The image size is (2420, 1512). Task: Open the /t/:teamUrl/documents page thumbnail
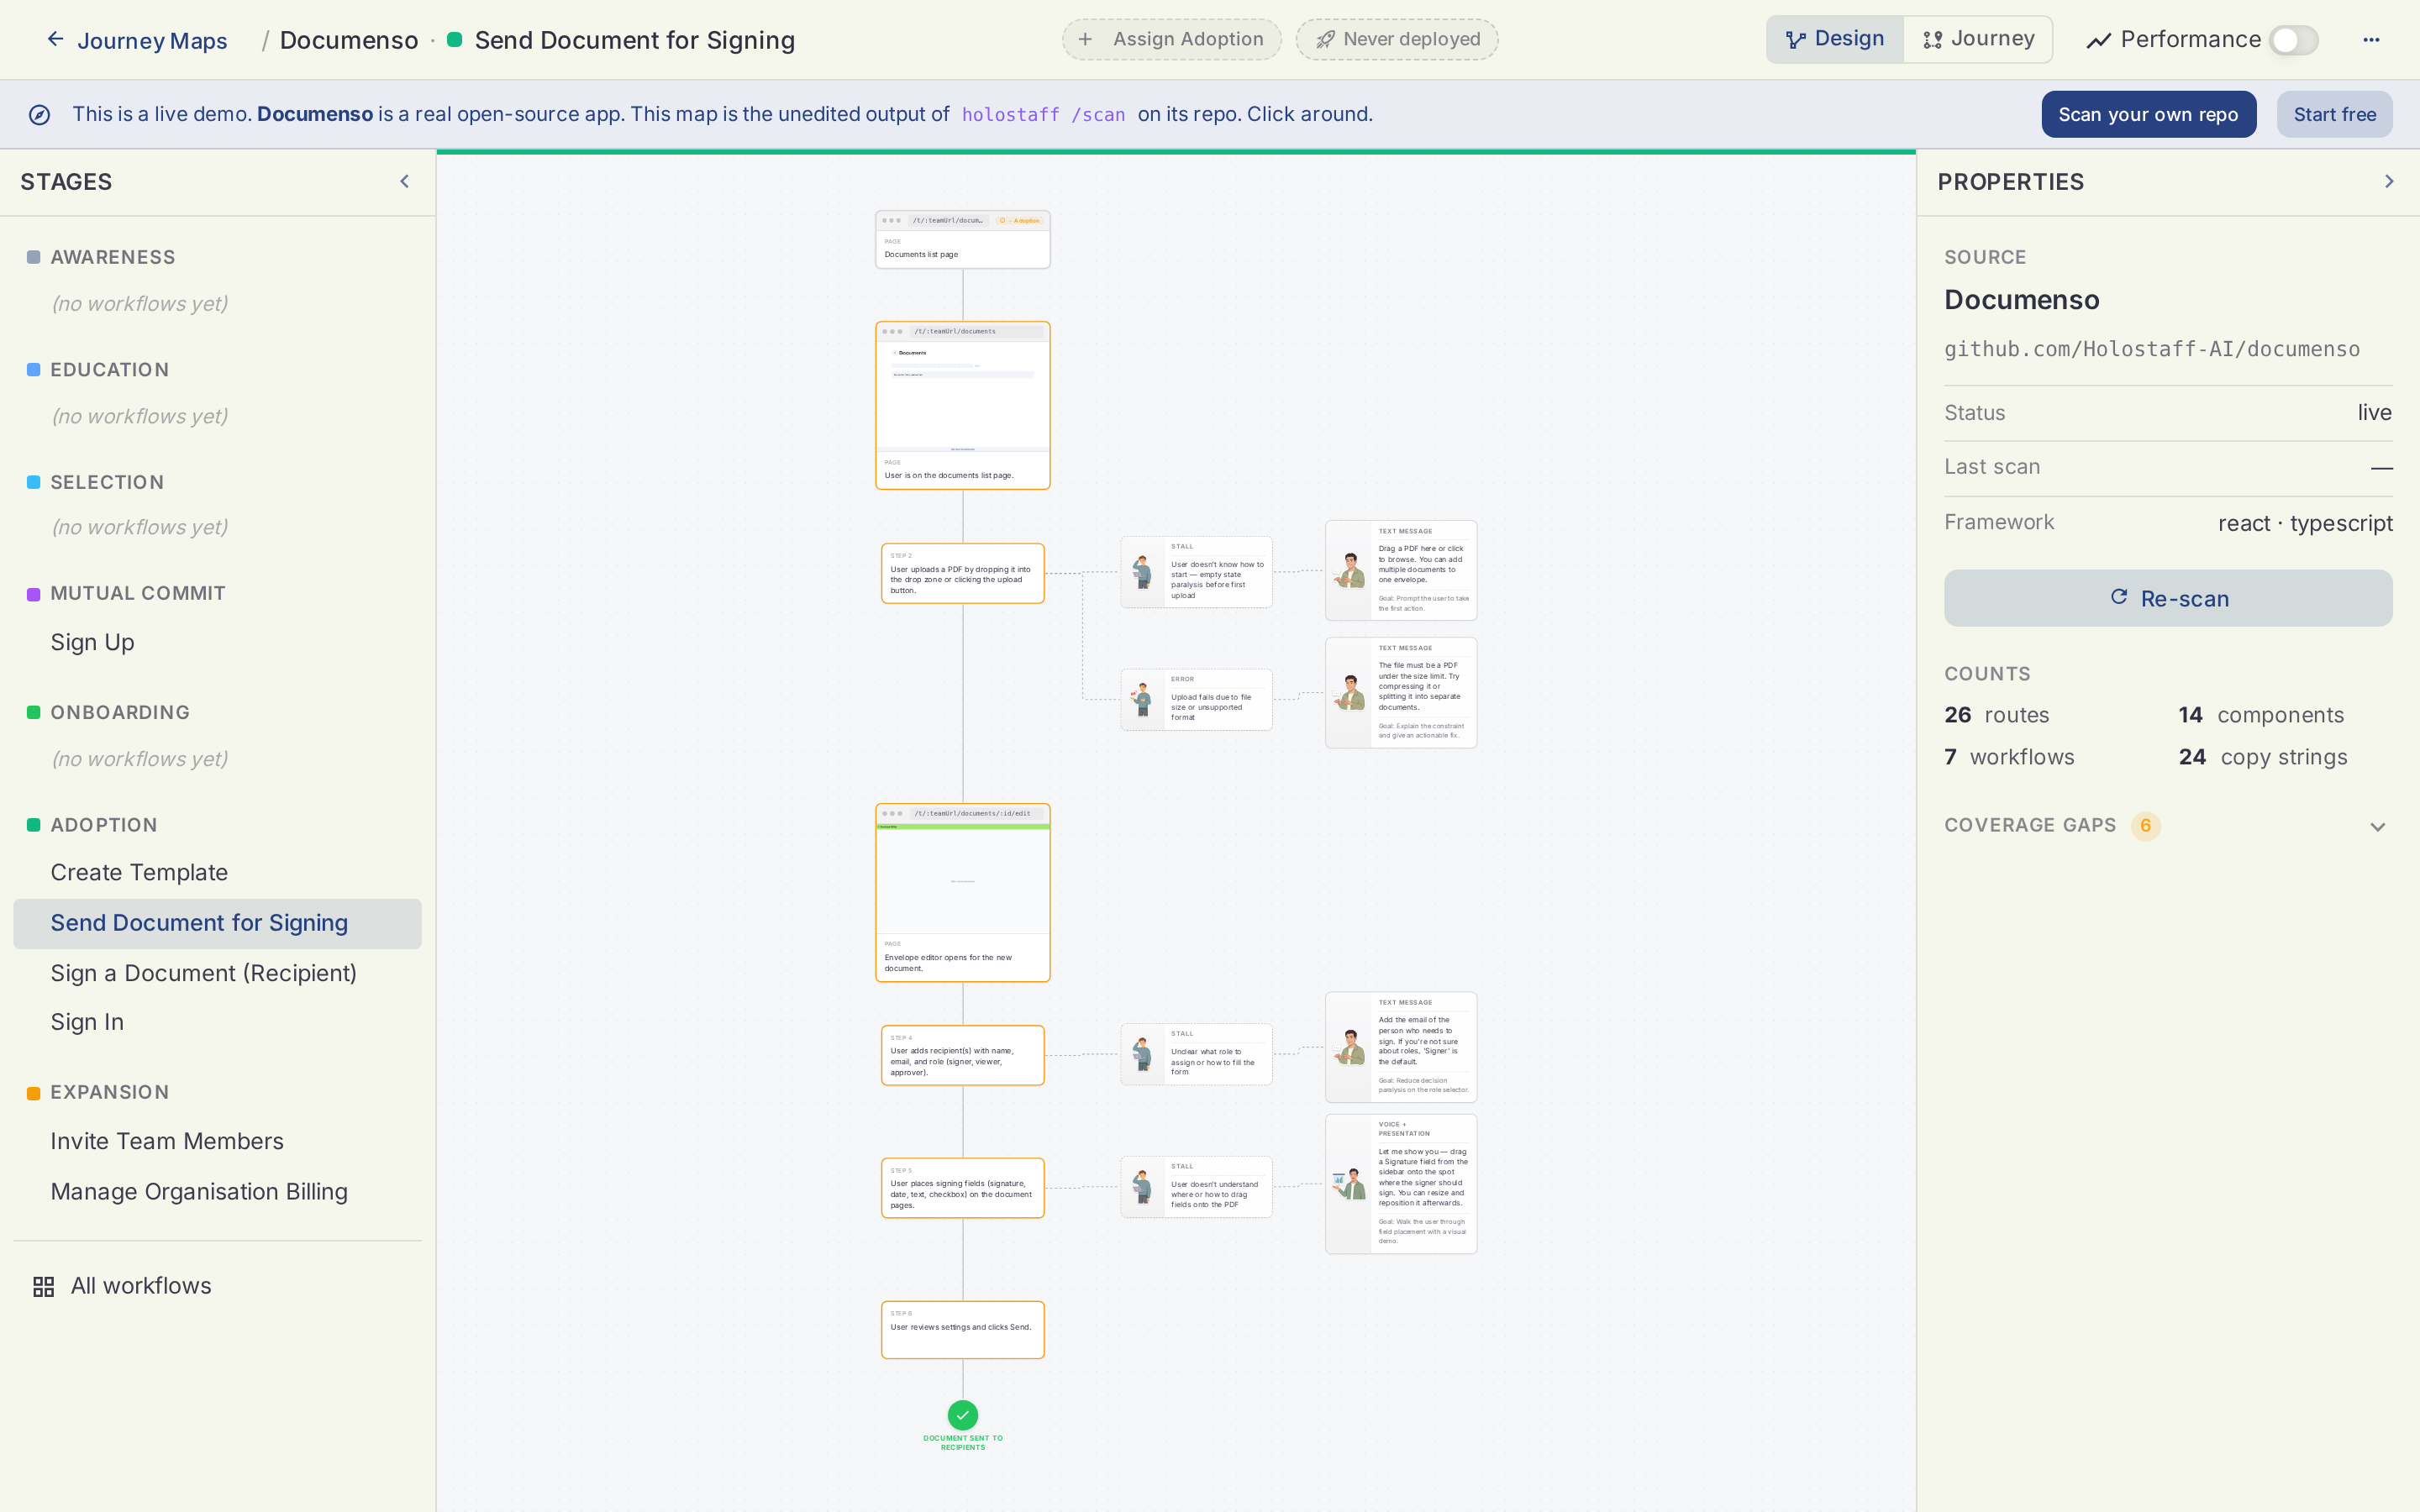[x=962, y=405]
